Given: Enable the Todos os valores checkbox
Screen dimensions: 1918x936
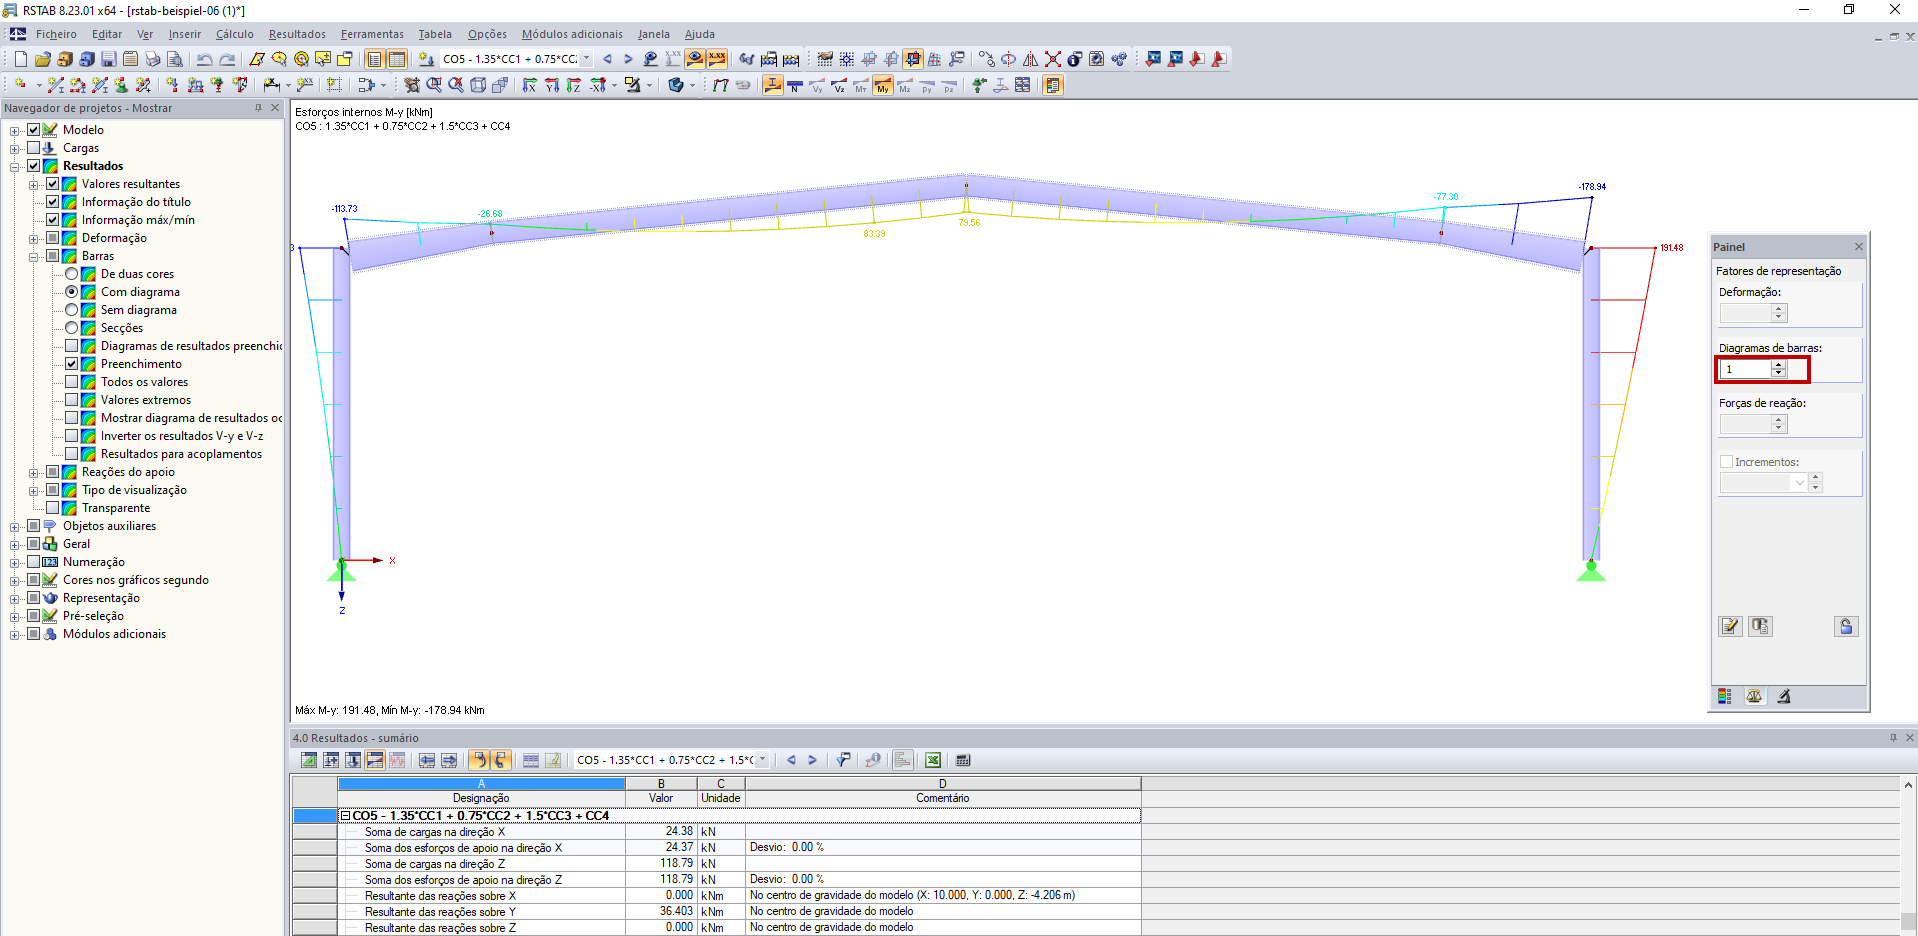Looking at the screenshot, I should [71, 382].
